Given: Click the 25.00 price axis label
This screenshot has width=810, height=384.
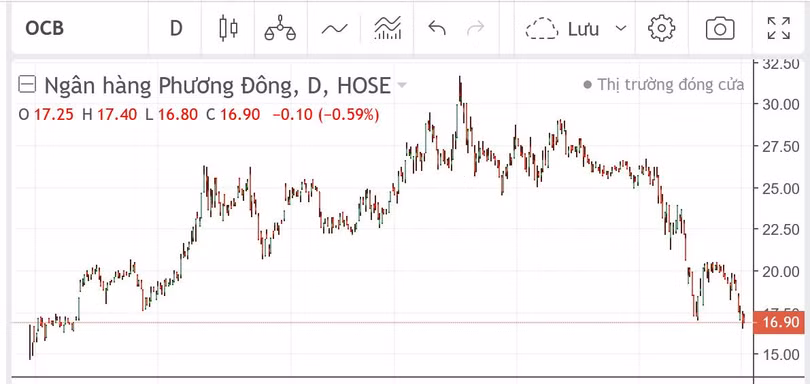Looking at the screenshot, I should point(782,188).
